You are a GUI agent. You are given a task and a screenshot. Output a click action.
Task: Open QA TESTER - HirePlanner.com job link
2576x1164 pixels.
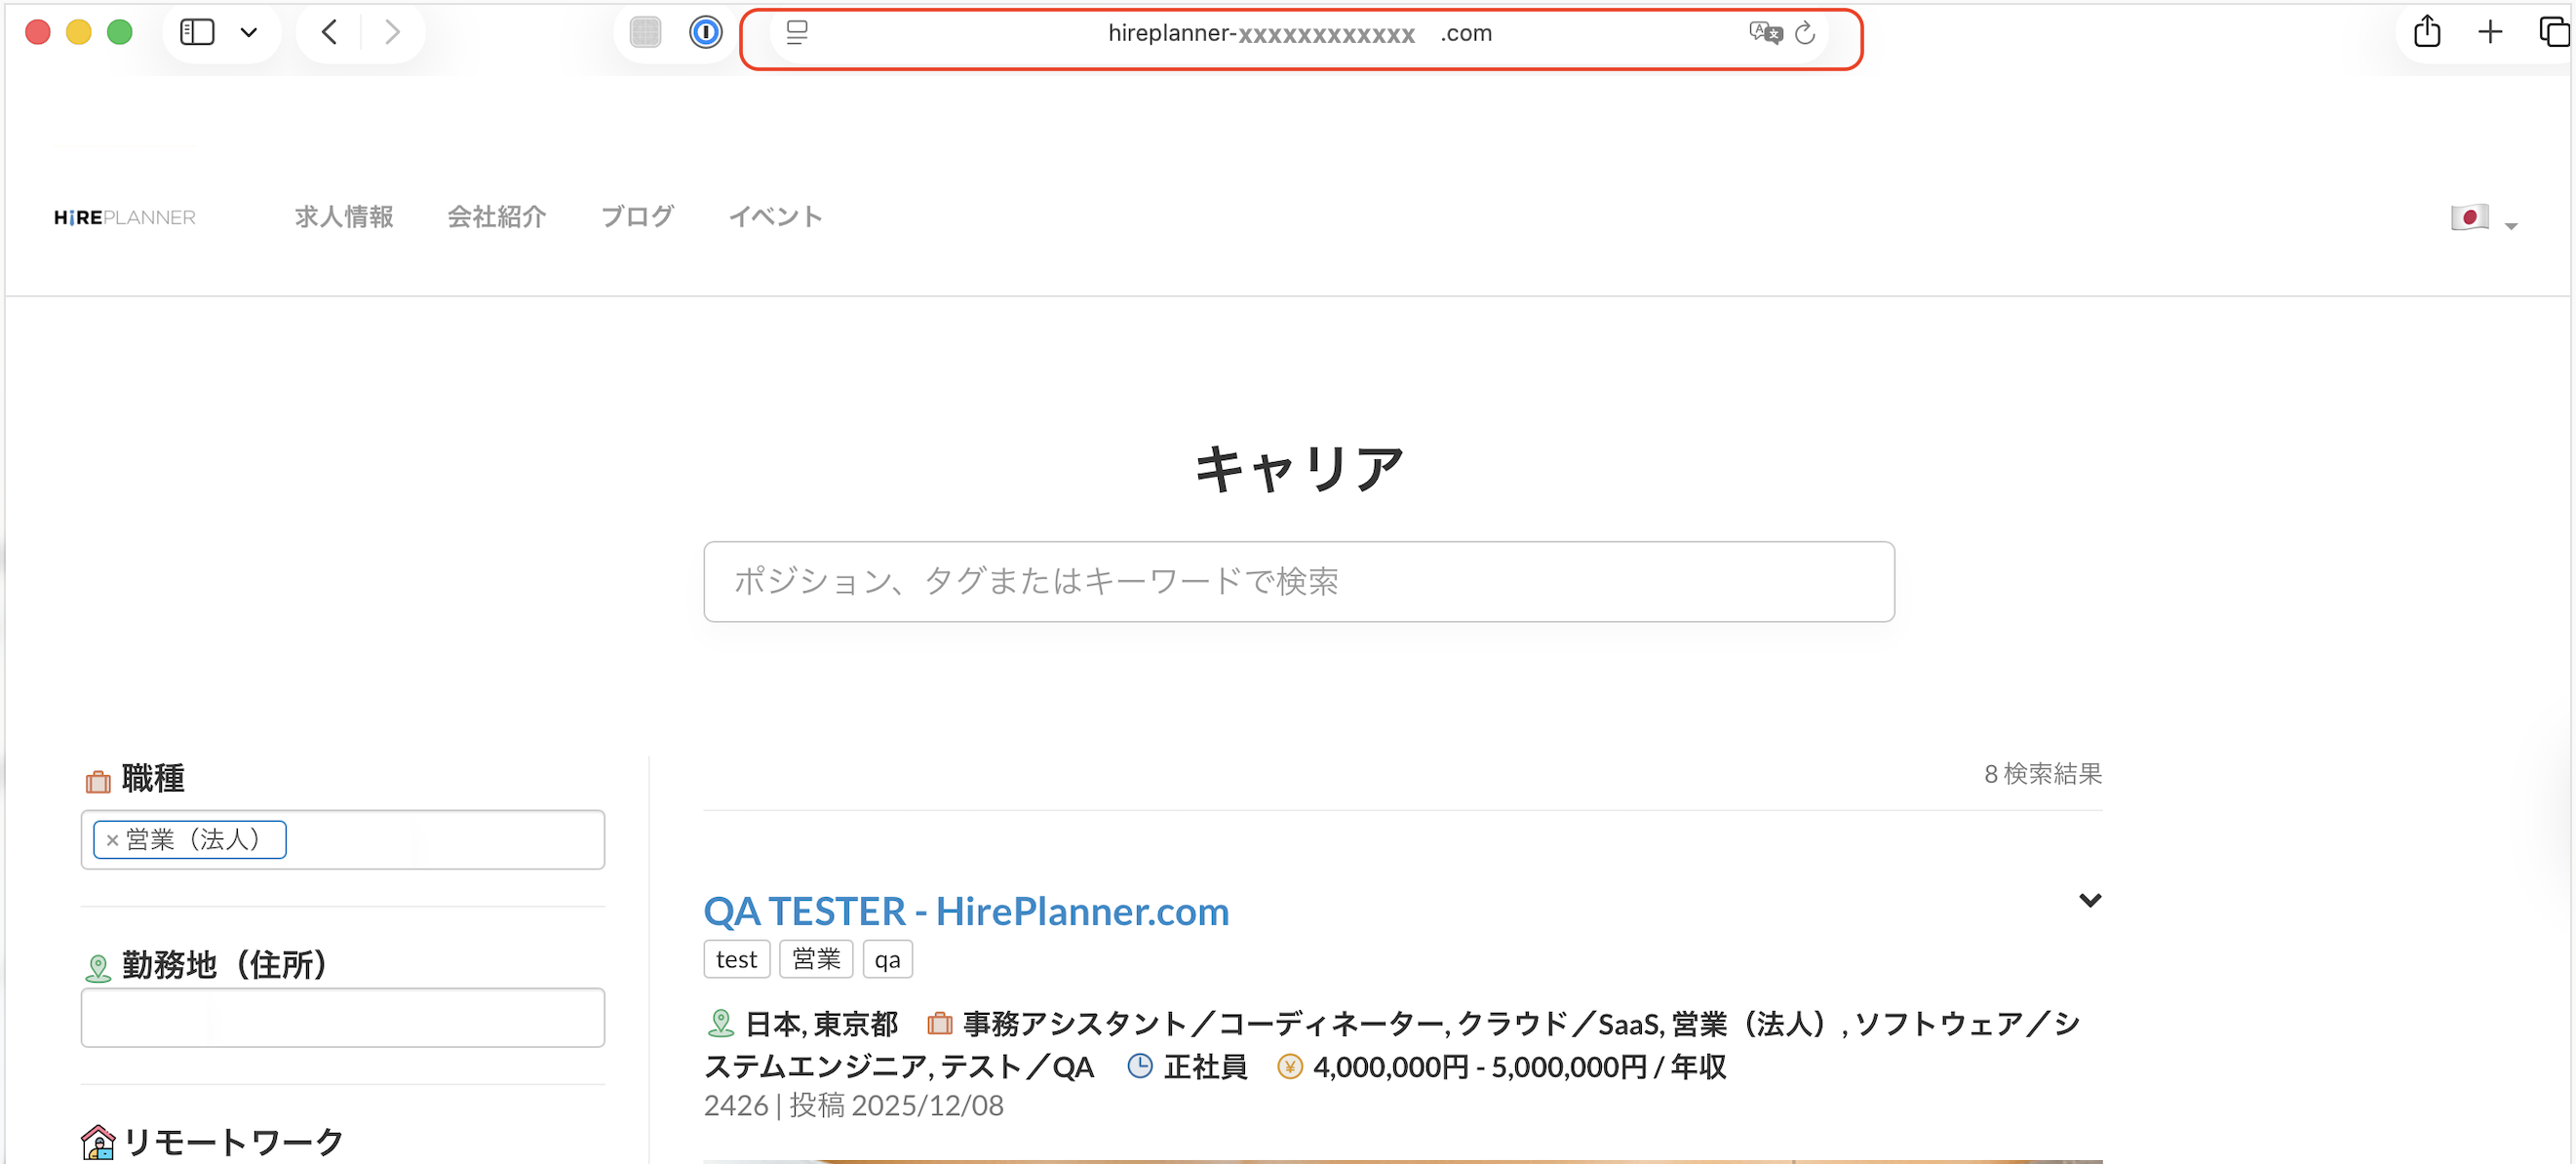click(x=965, y=911)
